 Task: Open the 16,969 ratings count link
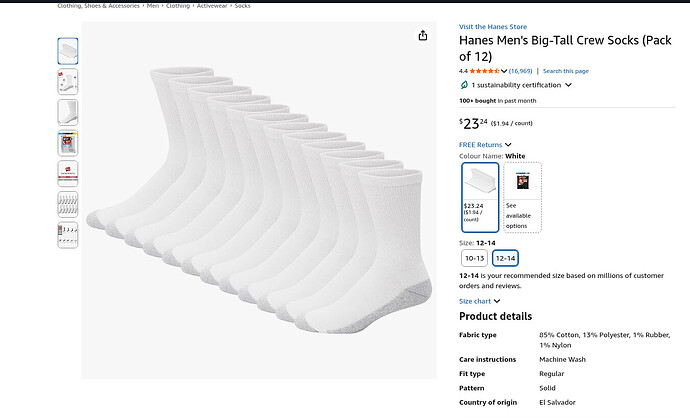coord(520,71)
